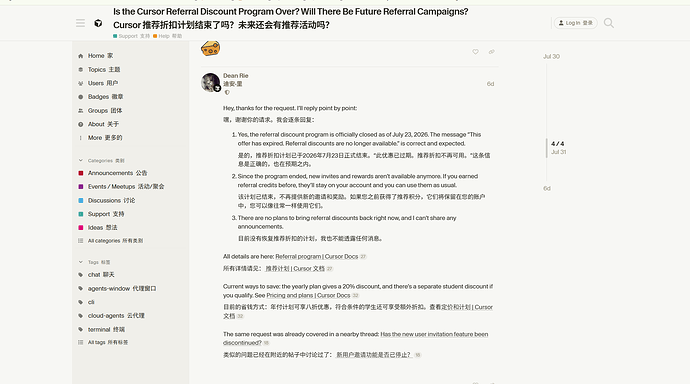Open Referral program | Cursor Docs link

tap(316, 256)
